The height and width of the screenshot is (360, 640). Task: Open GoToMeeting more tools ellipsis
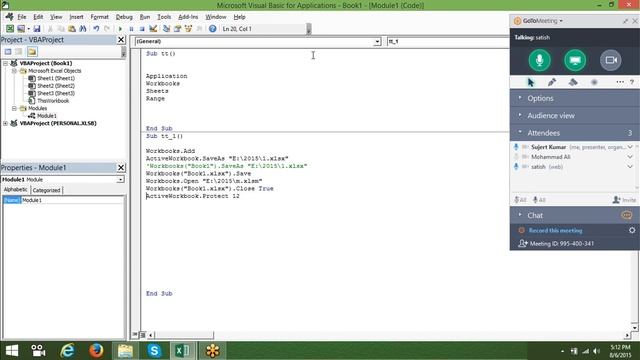(620, 82)
